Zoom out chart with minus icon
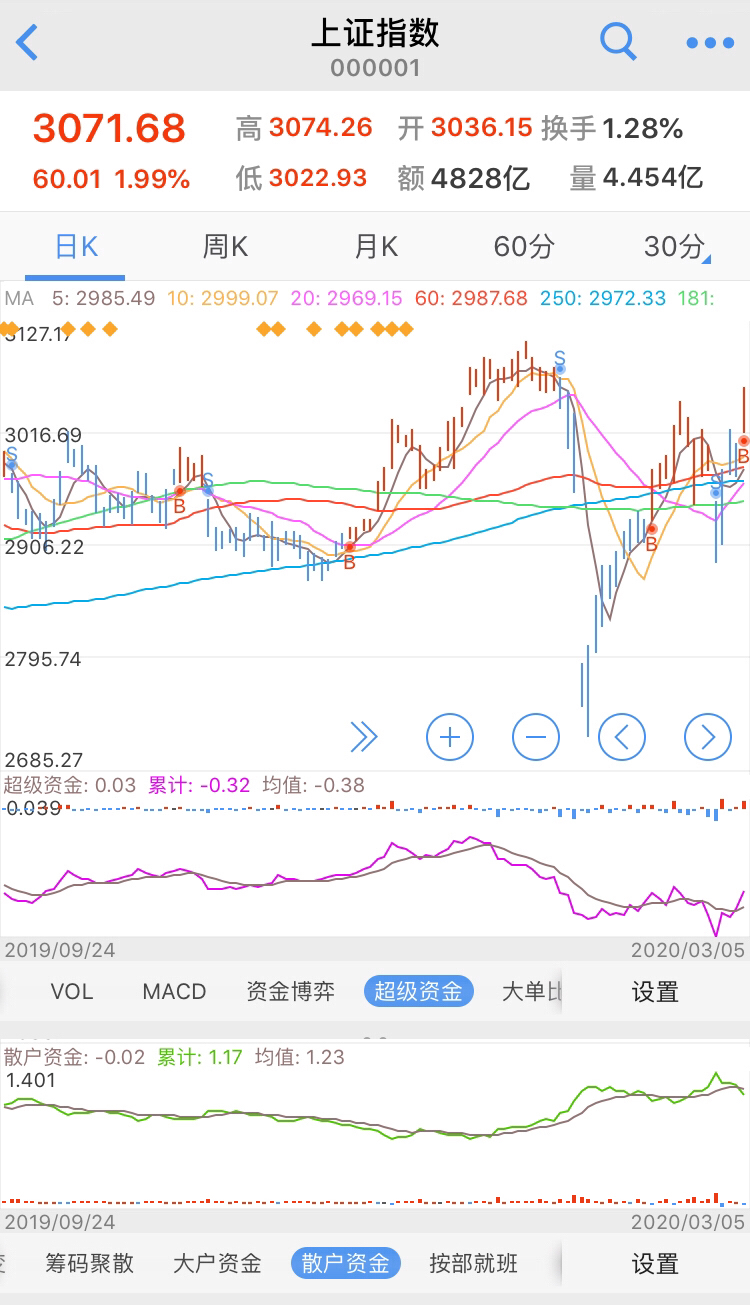This screenshot has height=1305, width=750. 535,738
